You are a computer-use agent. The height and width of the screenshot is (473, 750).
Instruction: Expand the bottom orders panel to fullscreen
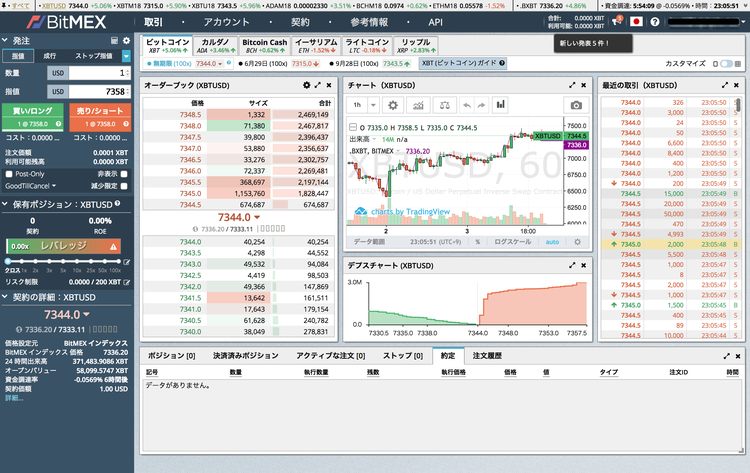(727, 356)
